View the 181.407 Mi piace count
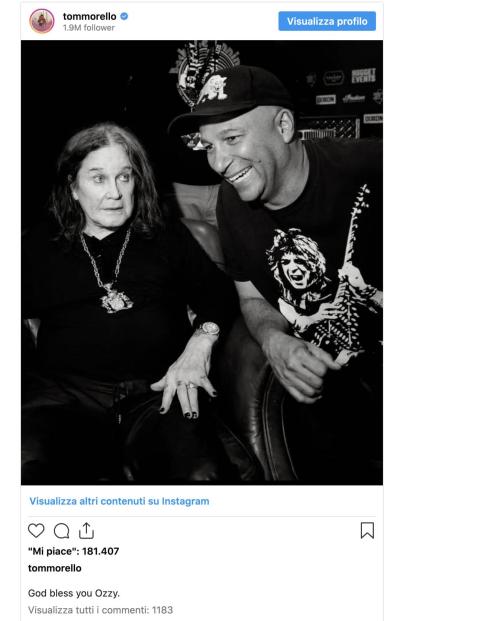The width and height of the screenshot is (503, 621). (x=73, y=551)
